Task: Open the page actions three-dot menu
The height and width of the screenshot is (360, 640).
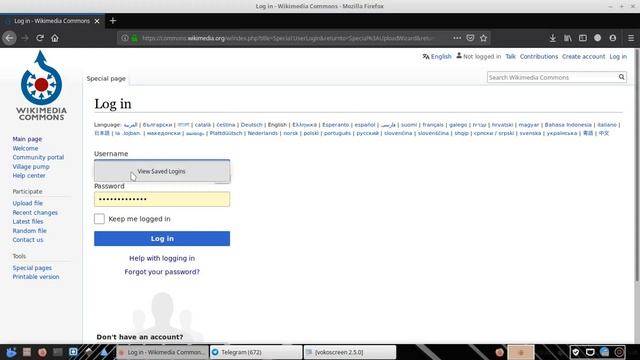Action: [457, 38]
